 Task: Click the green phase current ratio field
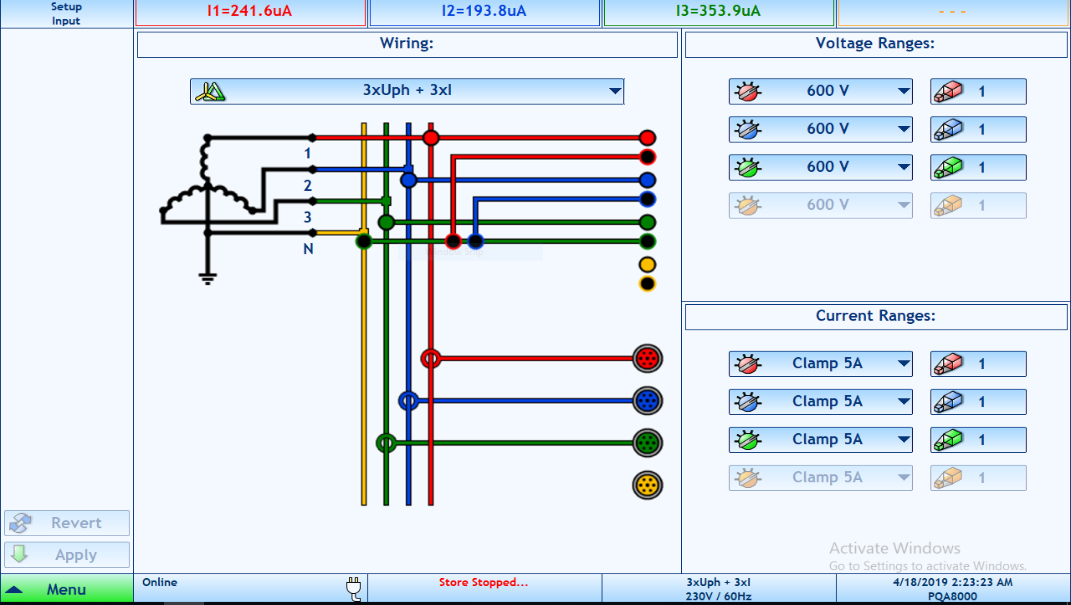pyautogui.click(x=978, y=439)
